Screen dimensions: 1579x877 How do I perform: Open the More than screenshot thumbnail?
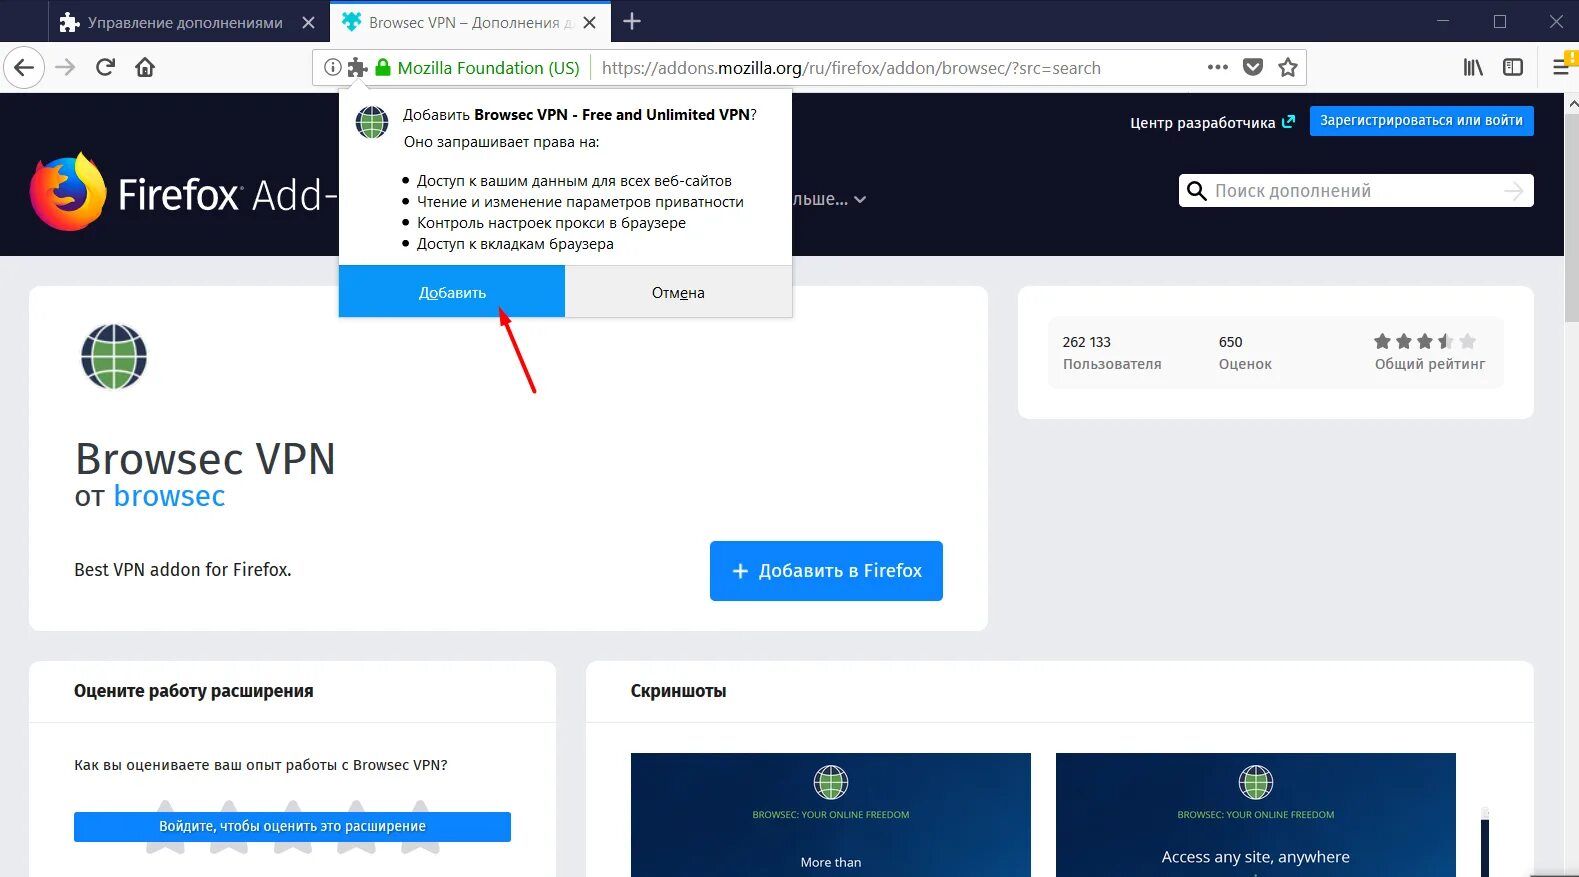point(830,815)
